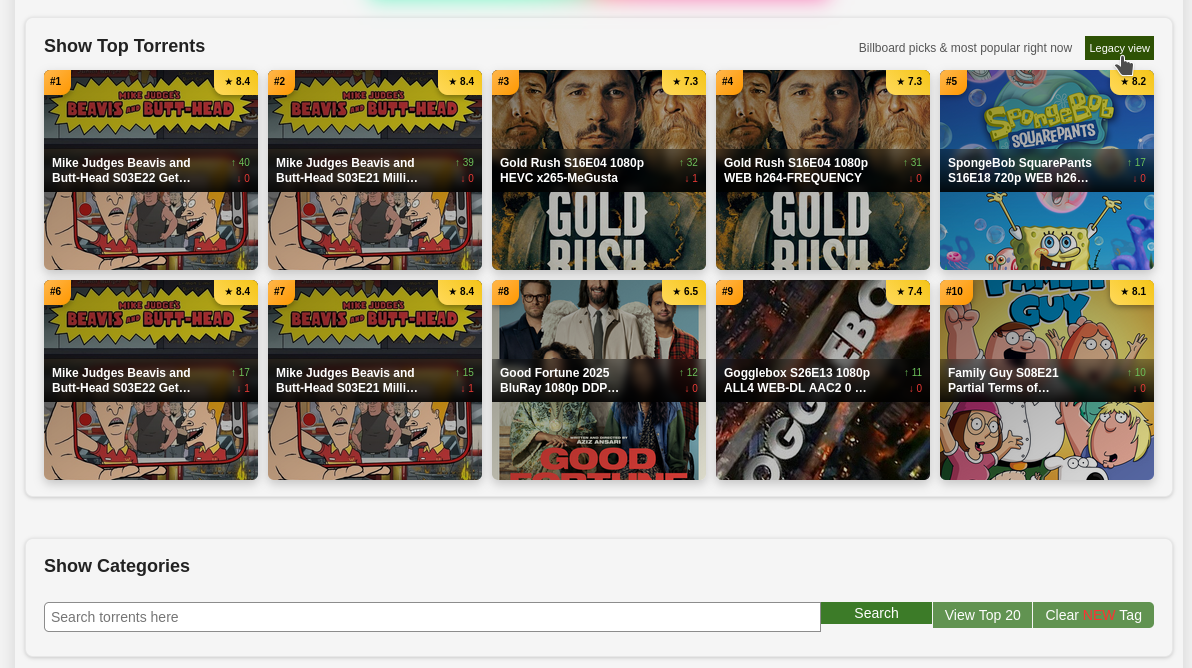Click seeders count 15 on card #7

coord(464,372)
